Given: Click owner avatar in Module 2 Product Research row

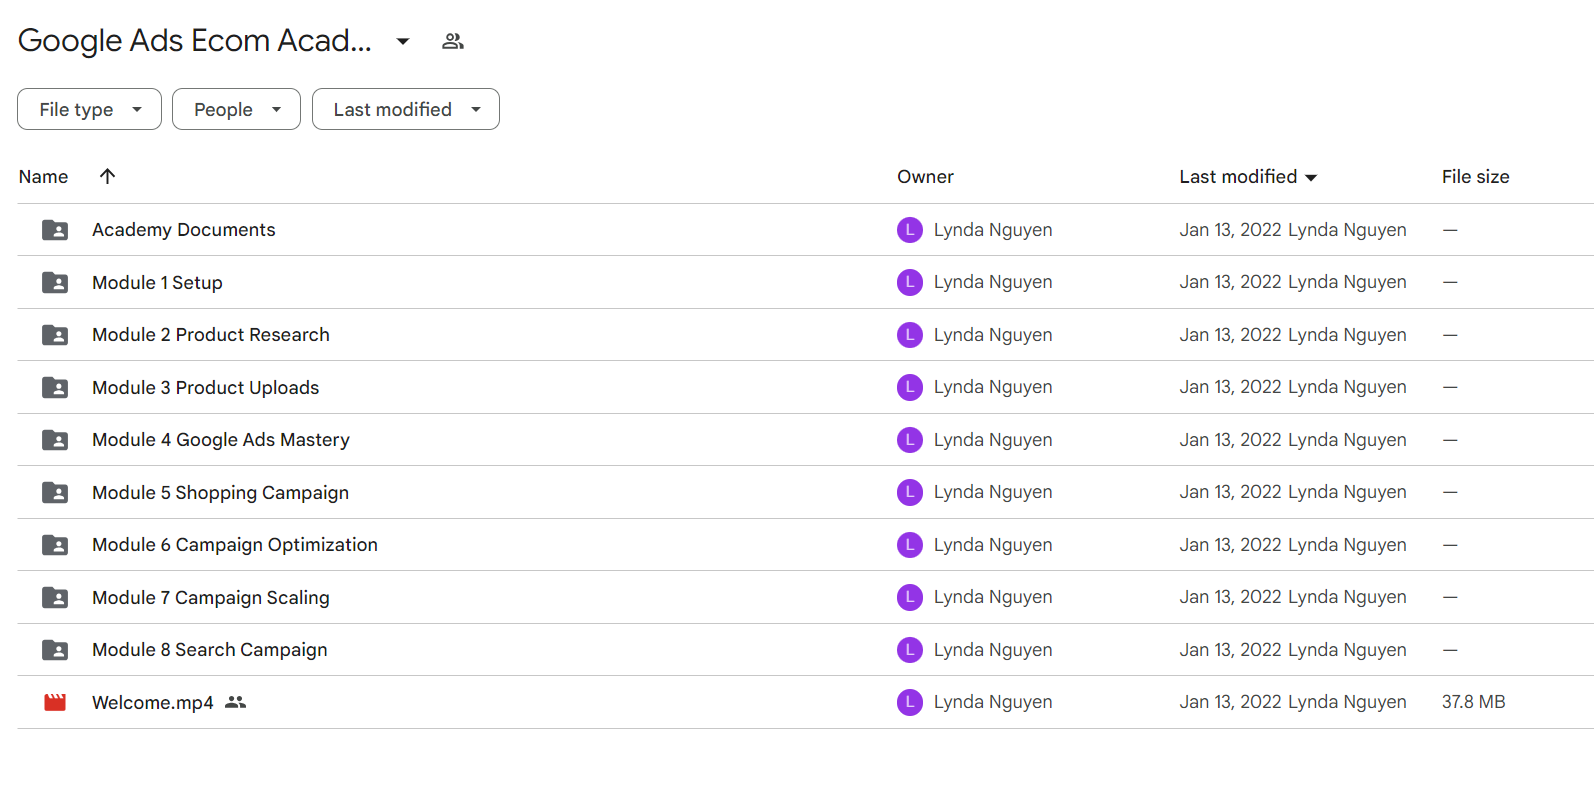Looking at the screenshot, I should pyautogui.click(x=910, y=335).
